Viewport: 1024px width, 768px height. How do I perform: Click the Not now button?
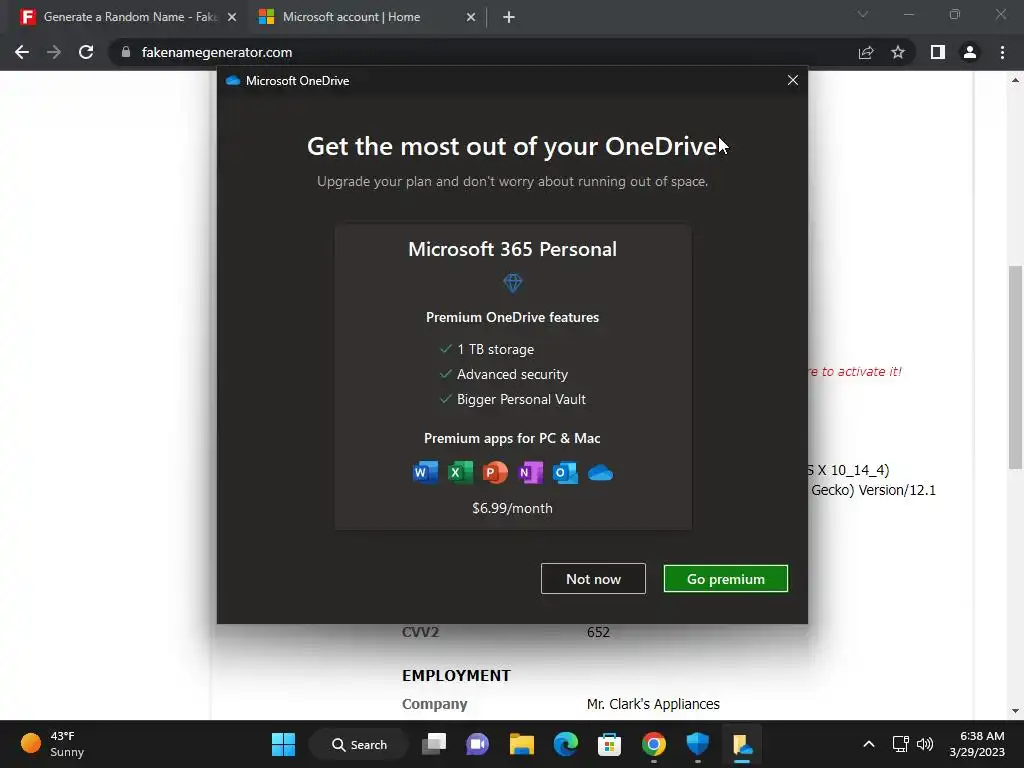coord(593,579)
